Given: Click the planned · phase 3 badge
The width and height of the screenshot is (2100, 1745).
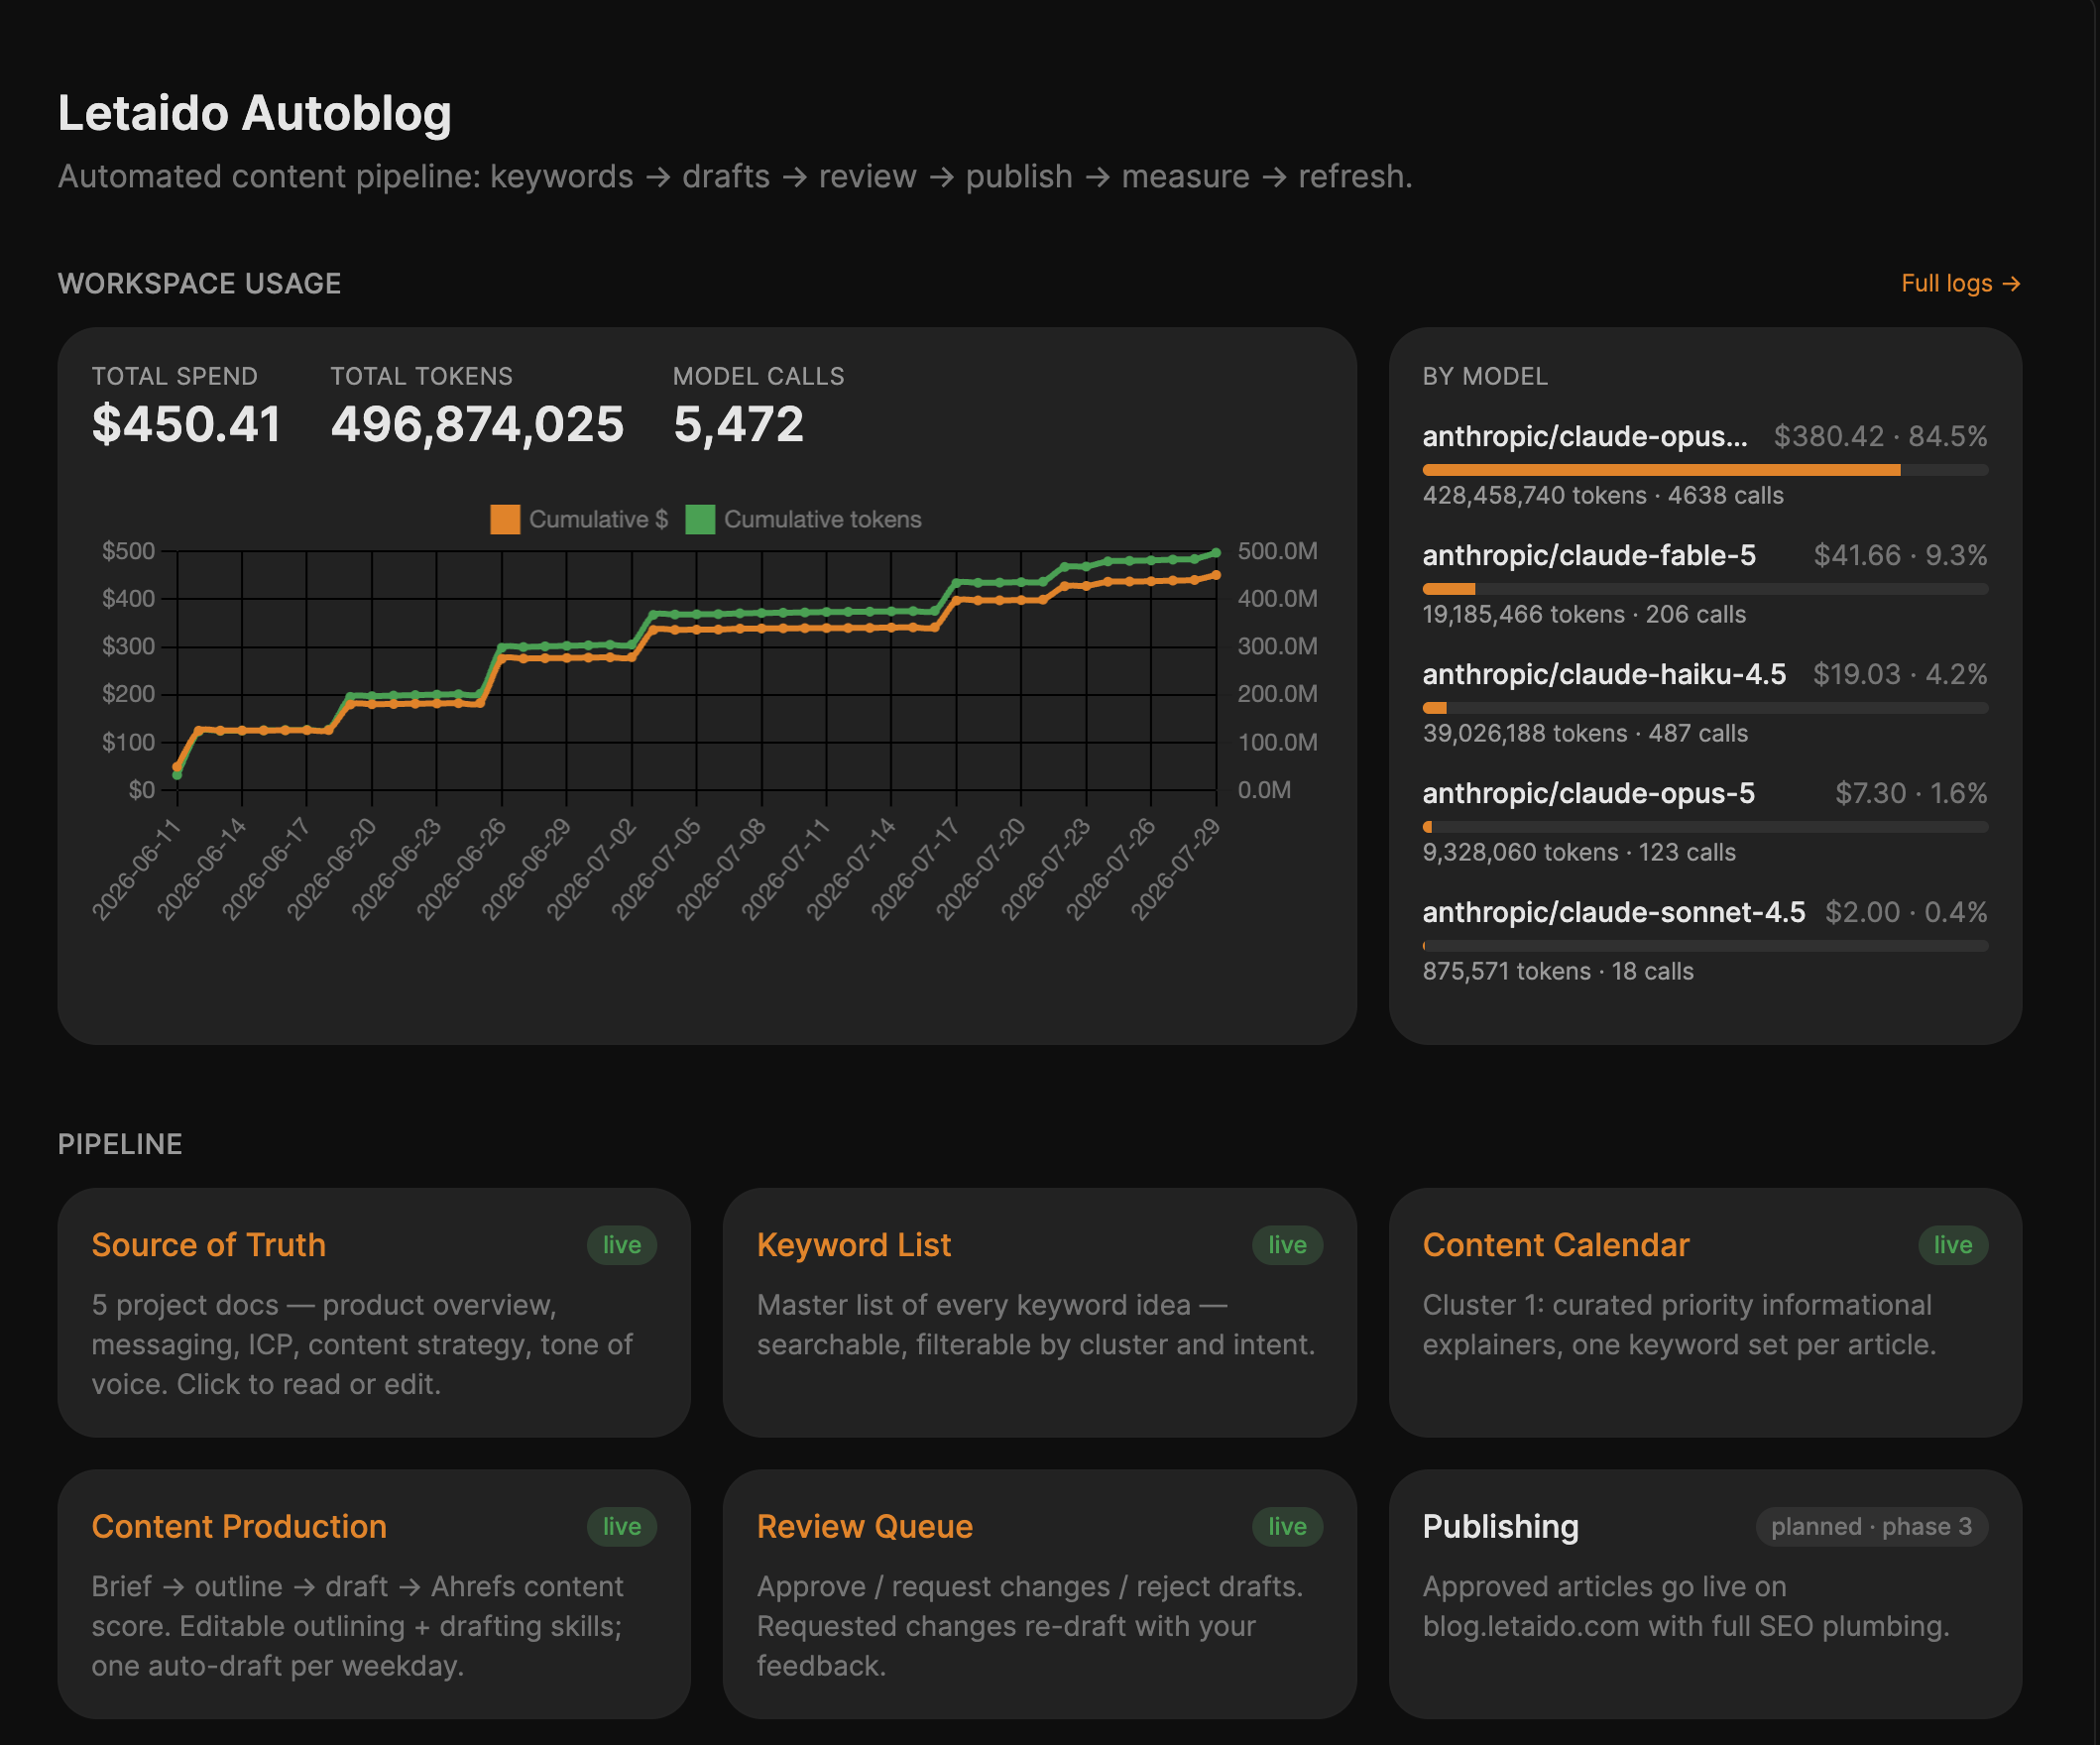Looking at the screenshot, I should click(x=1871, y=1527).
